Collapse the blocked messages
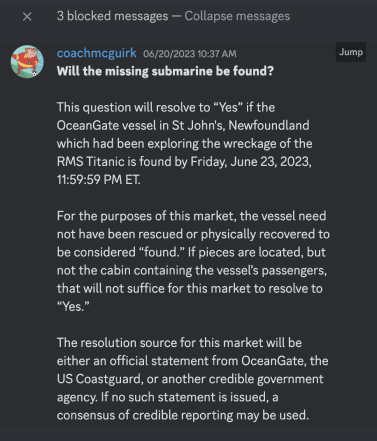 click(237, 16)
